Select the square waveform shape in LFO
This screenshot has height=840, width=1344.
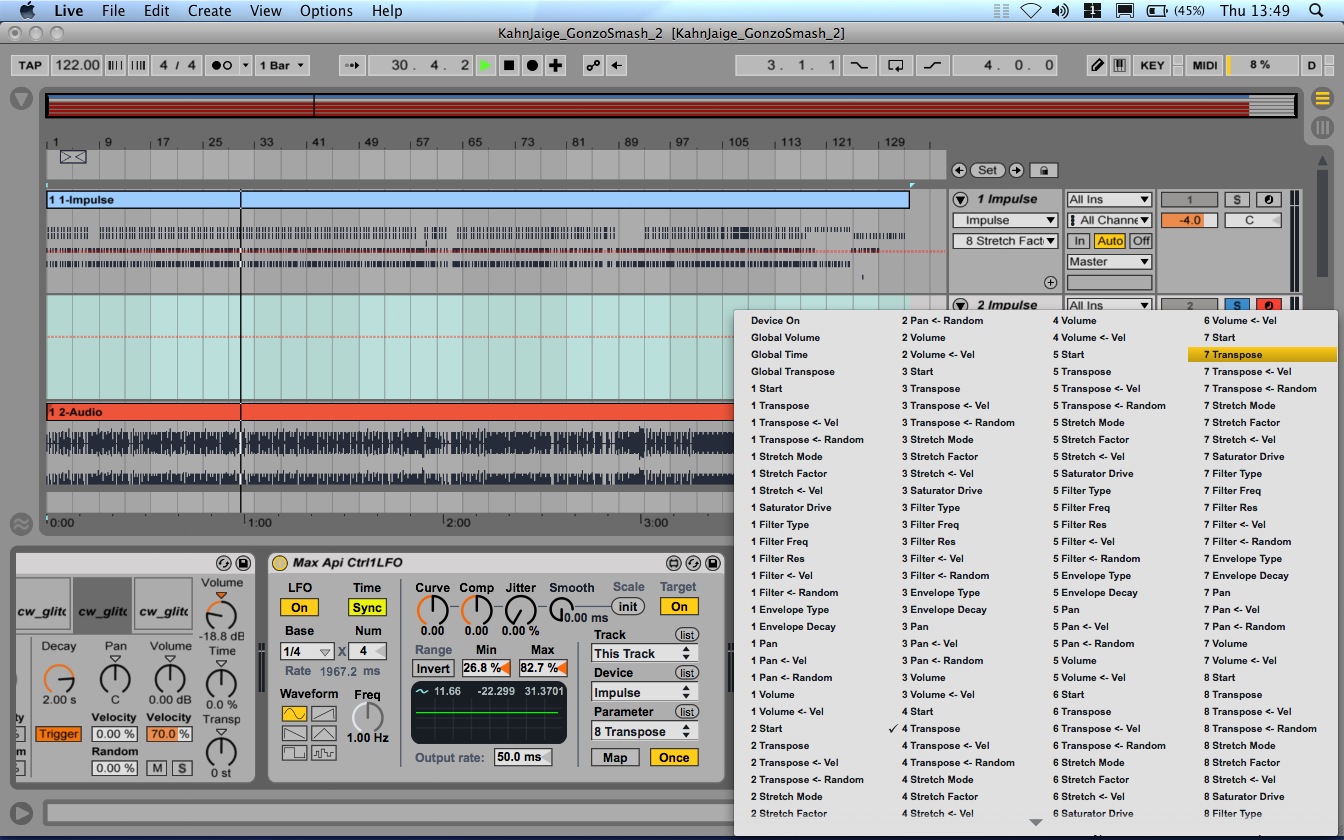click(294, 753)
